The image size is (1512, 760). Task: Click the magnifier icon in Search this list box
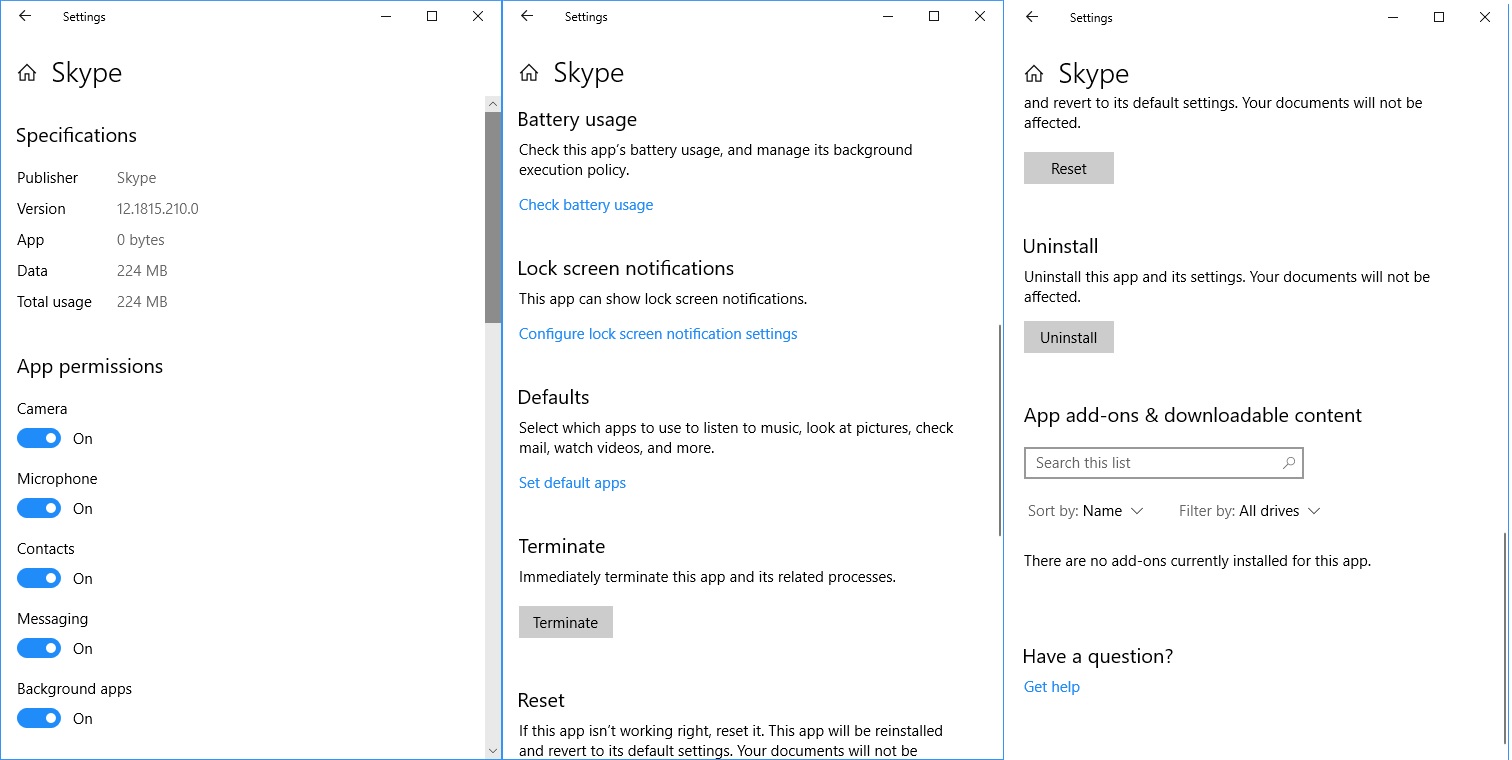point(1289,463)
